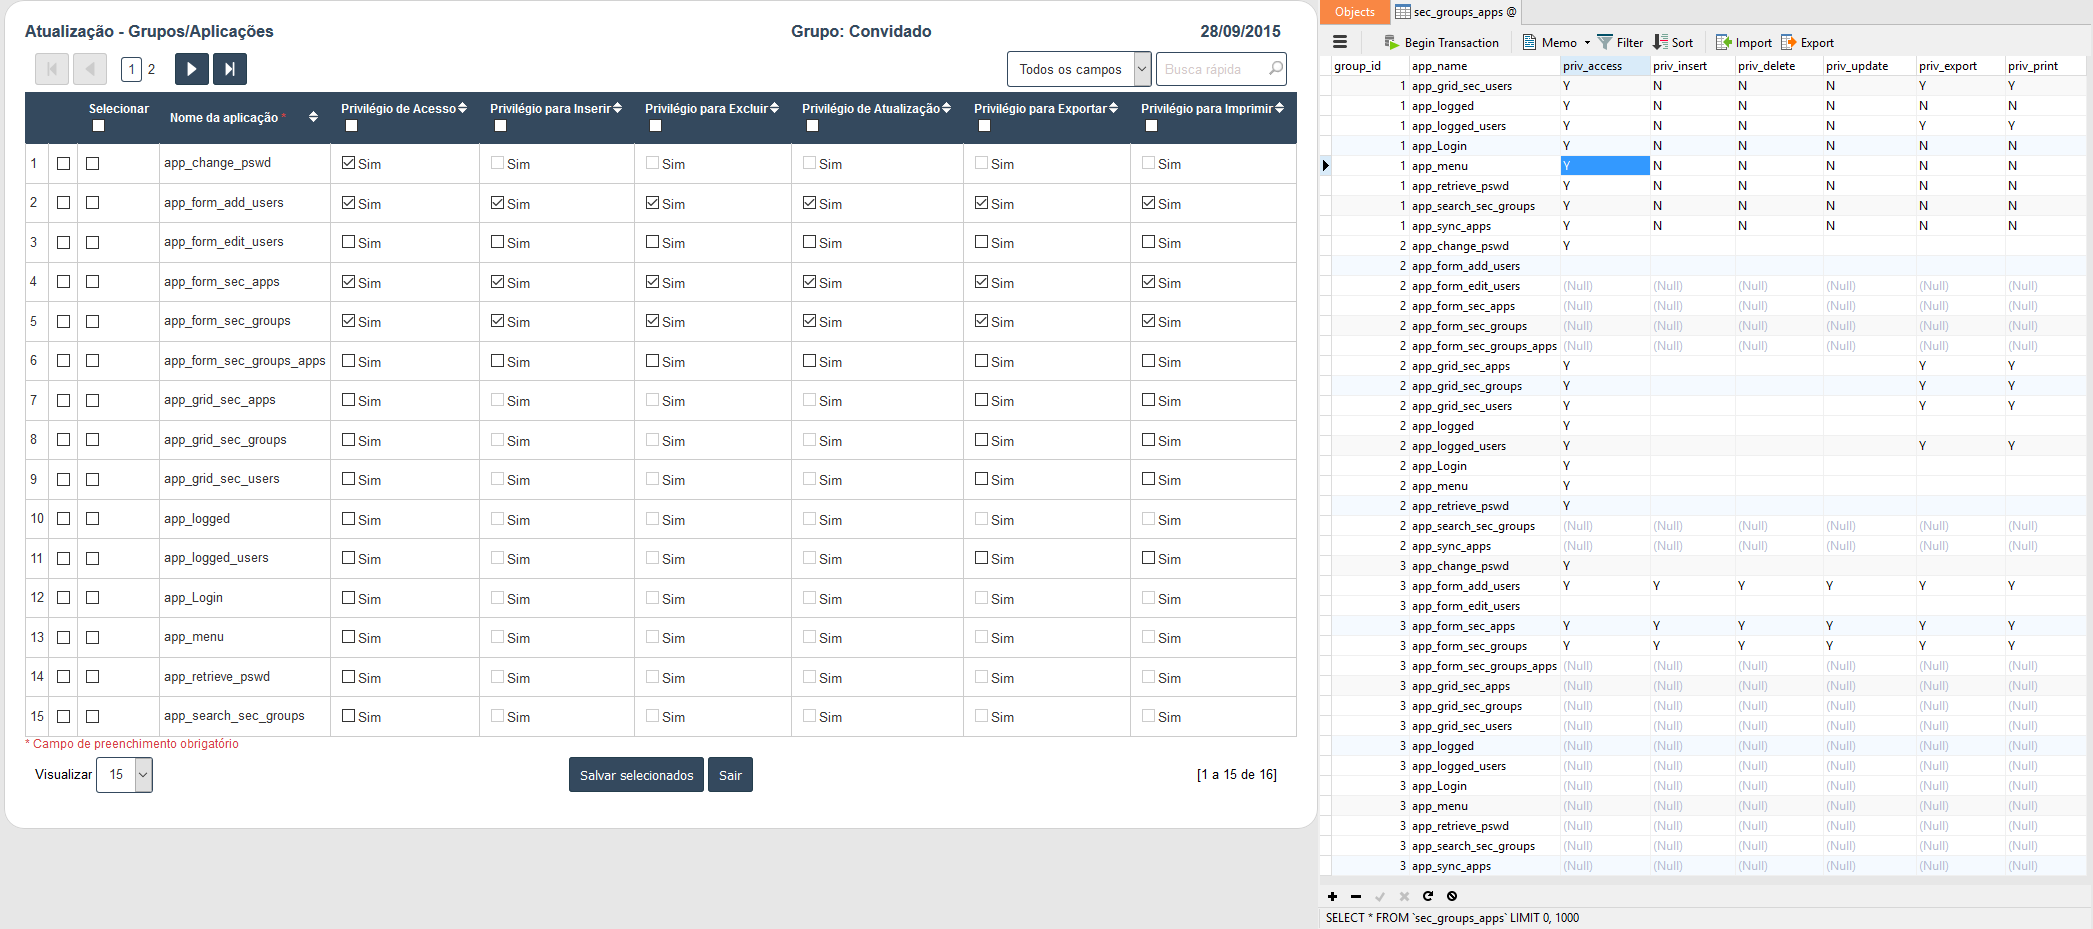Select the sec_groups_apps table tab
2093x929 pixels.
[1456, 12]
